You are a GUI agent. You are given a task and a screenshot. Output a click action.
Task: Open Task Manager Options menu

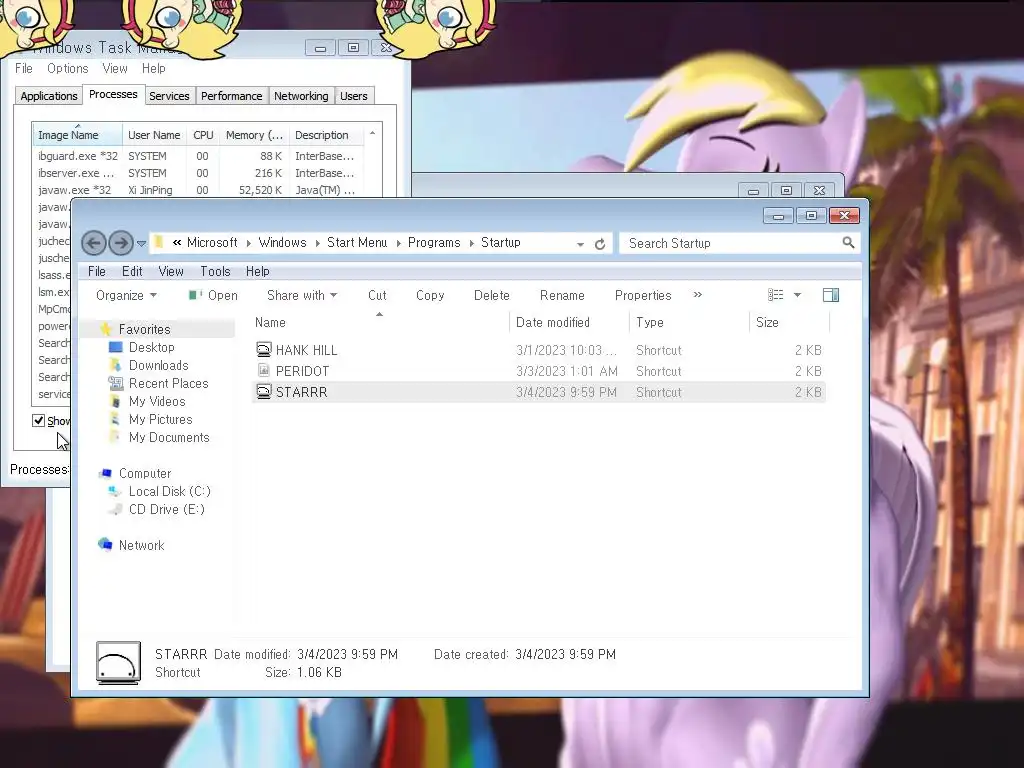67,69
